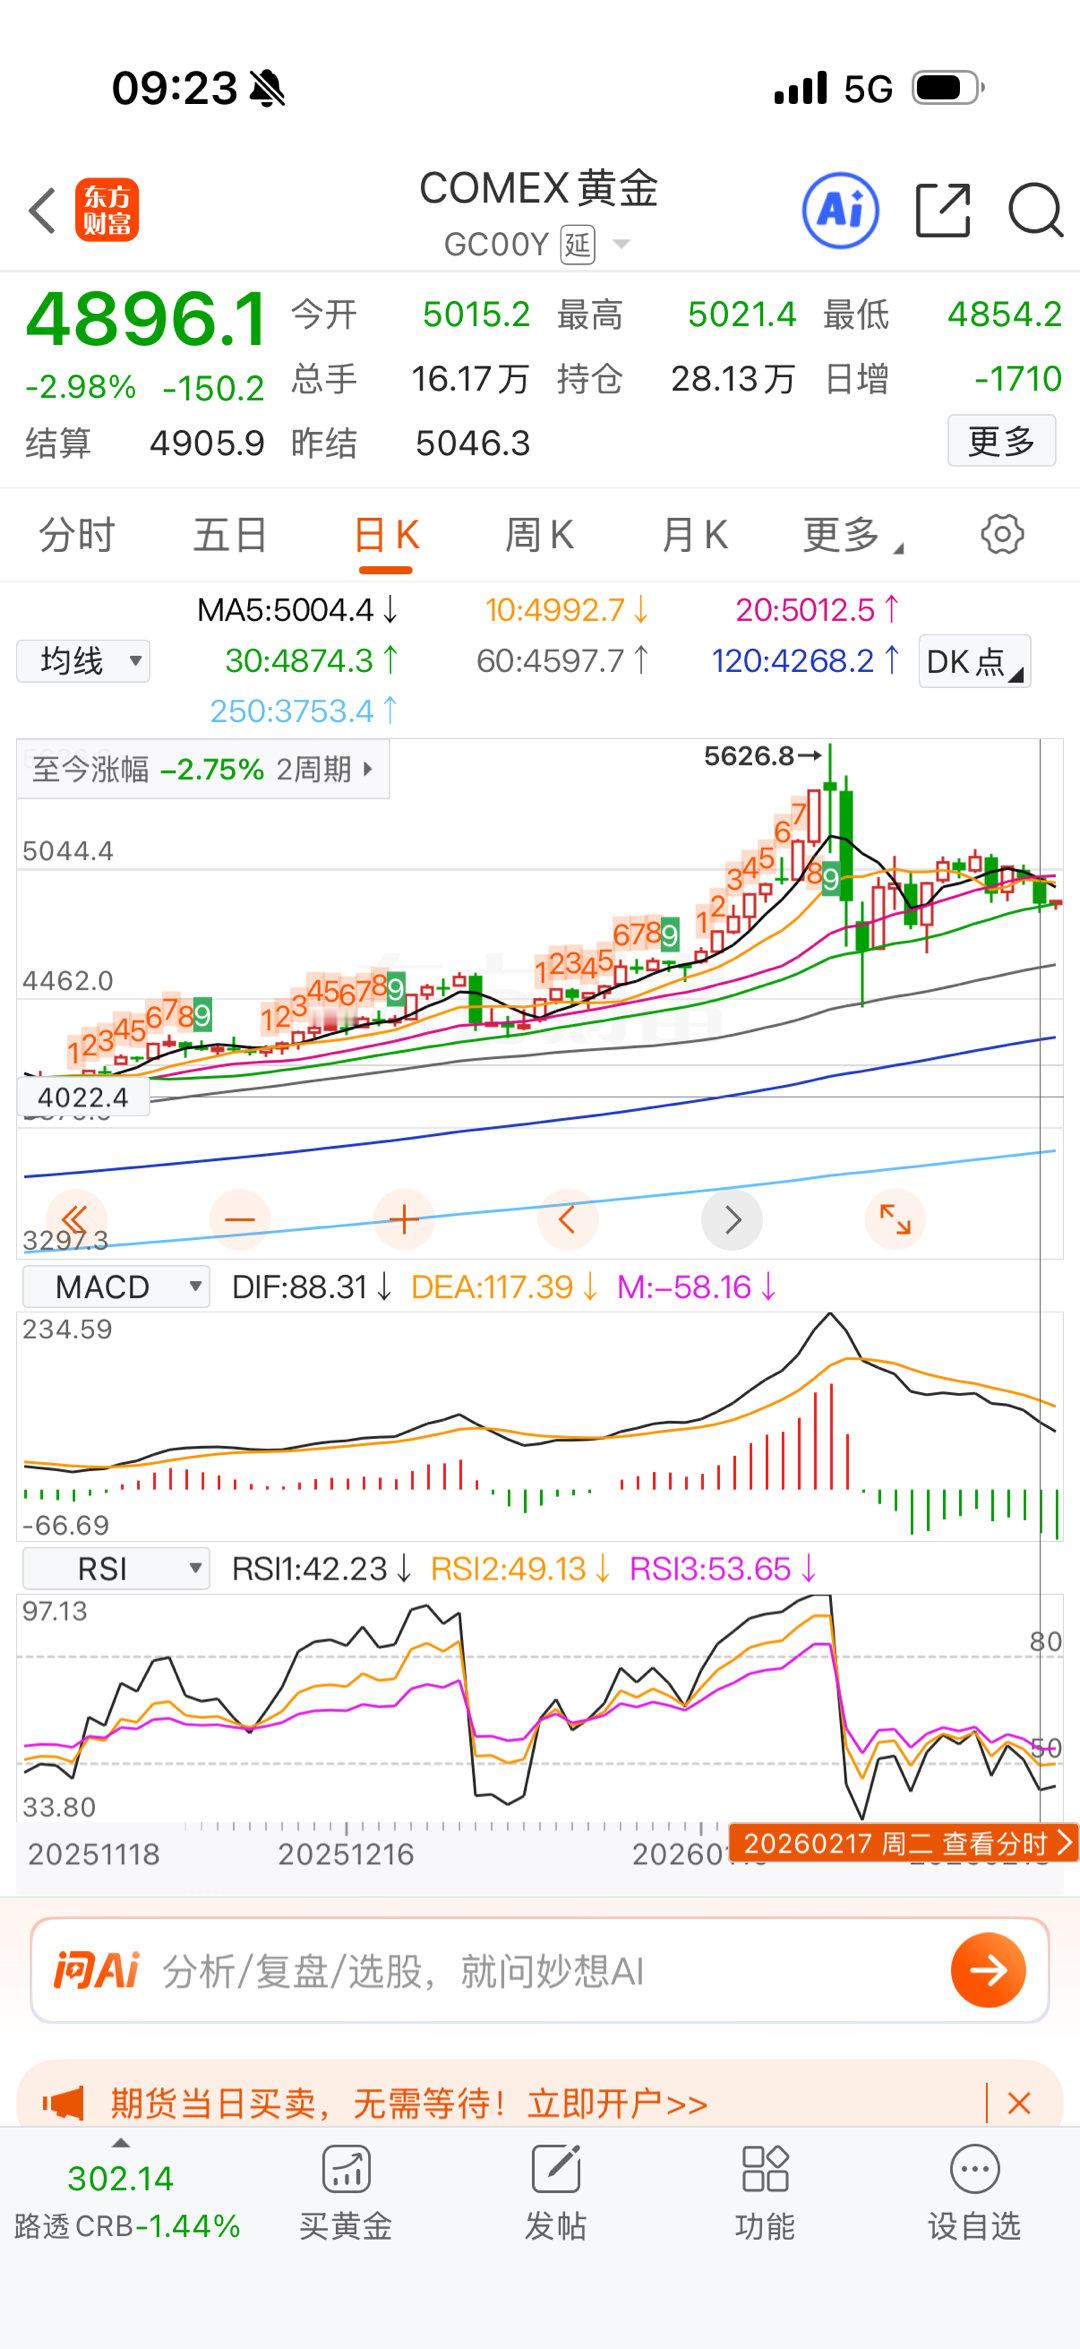Expand the GC00Y contract dropdown arrow
The height and width of the screenshot is (2349, 1080).
click(x=621, y=244)
